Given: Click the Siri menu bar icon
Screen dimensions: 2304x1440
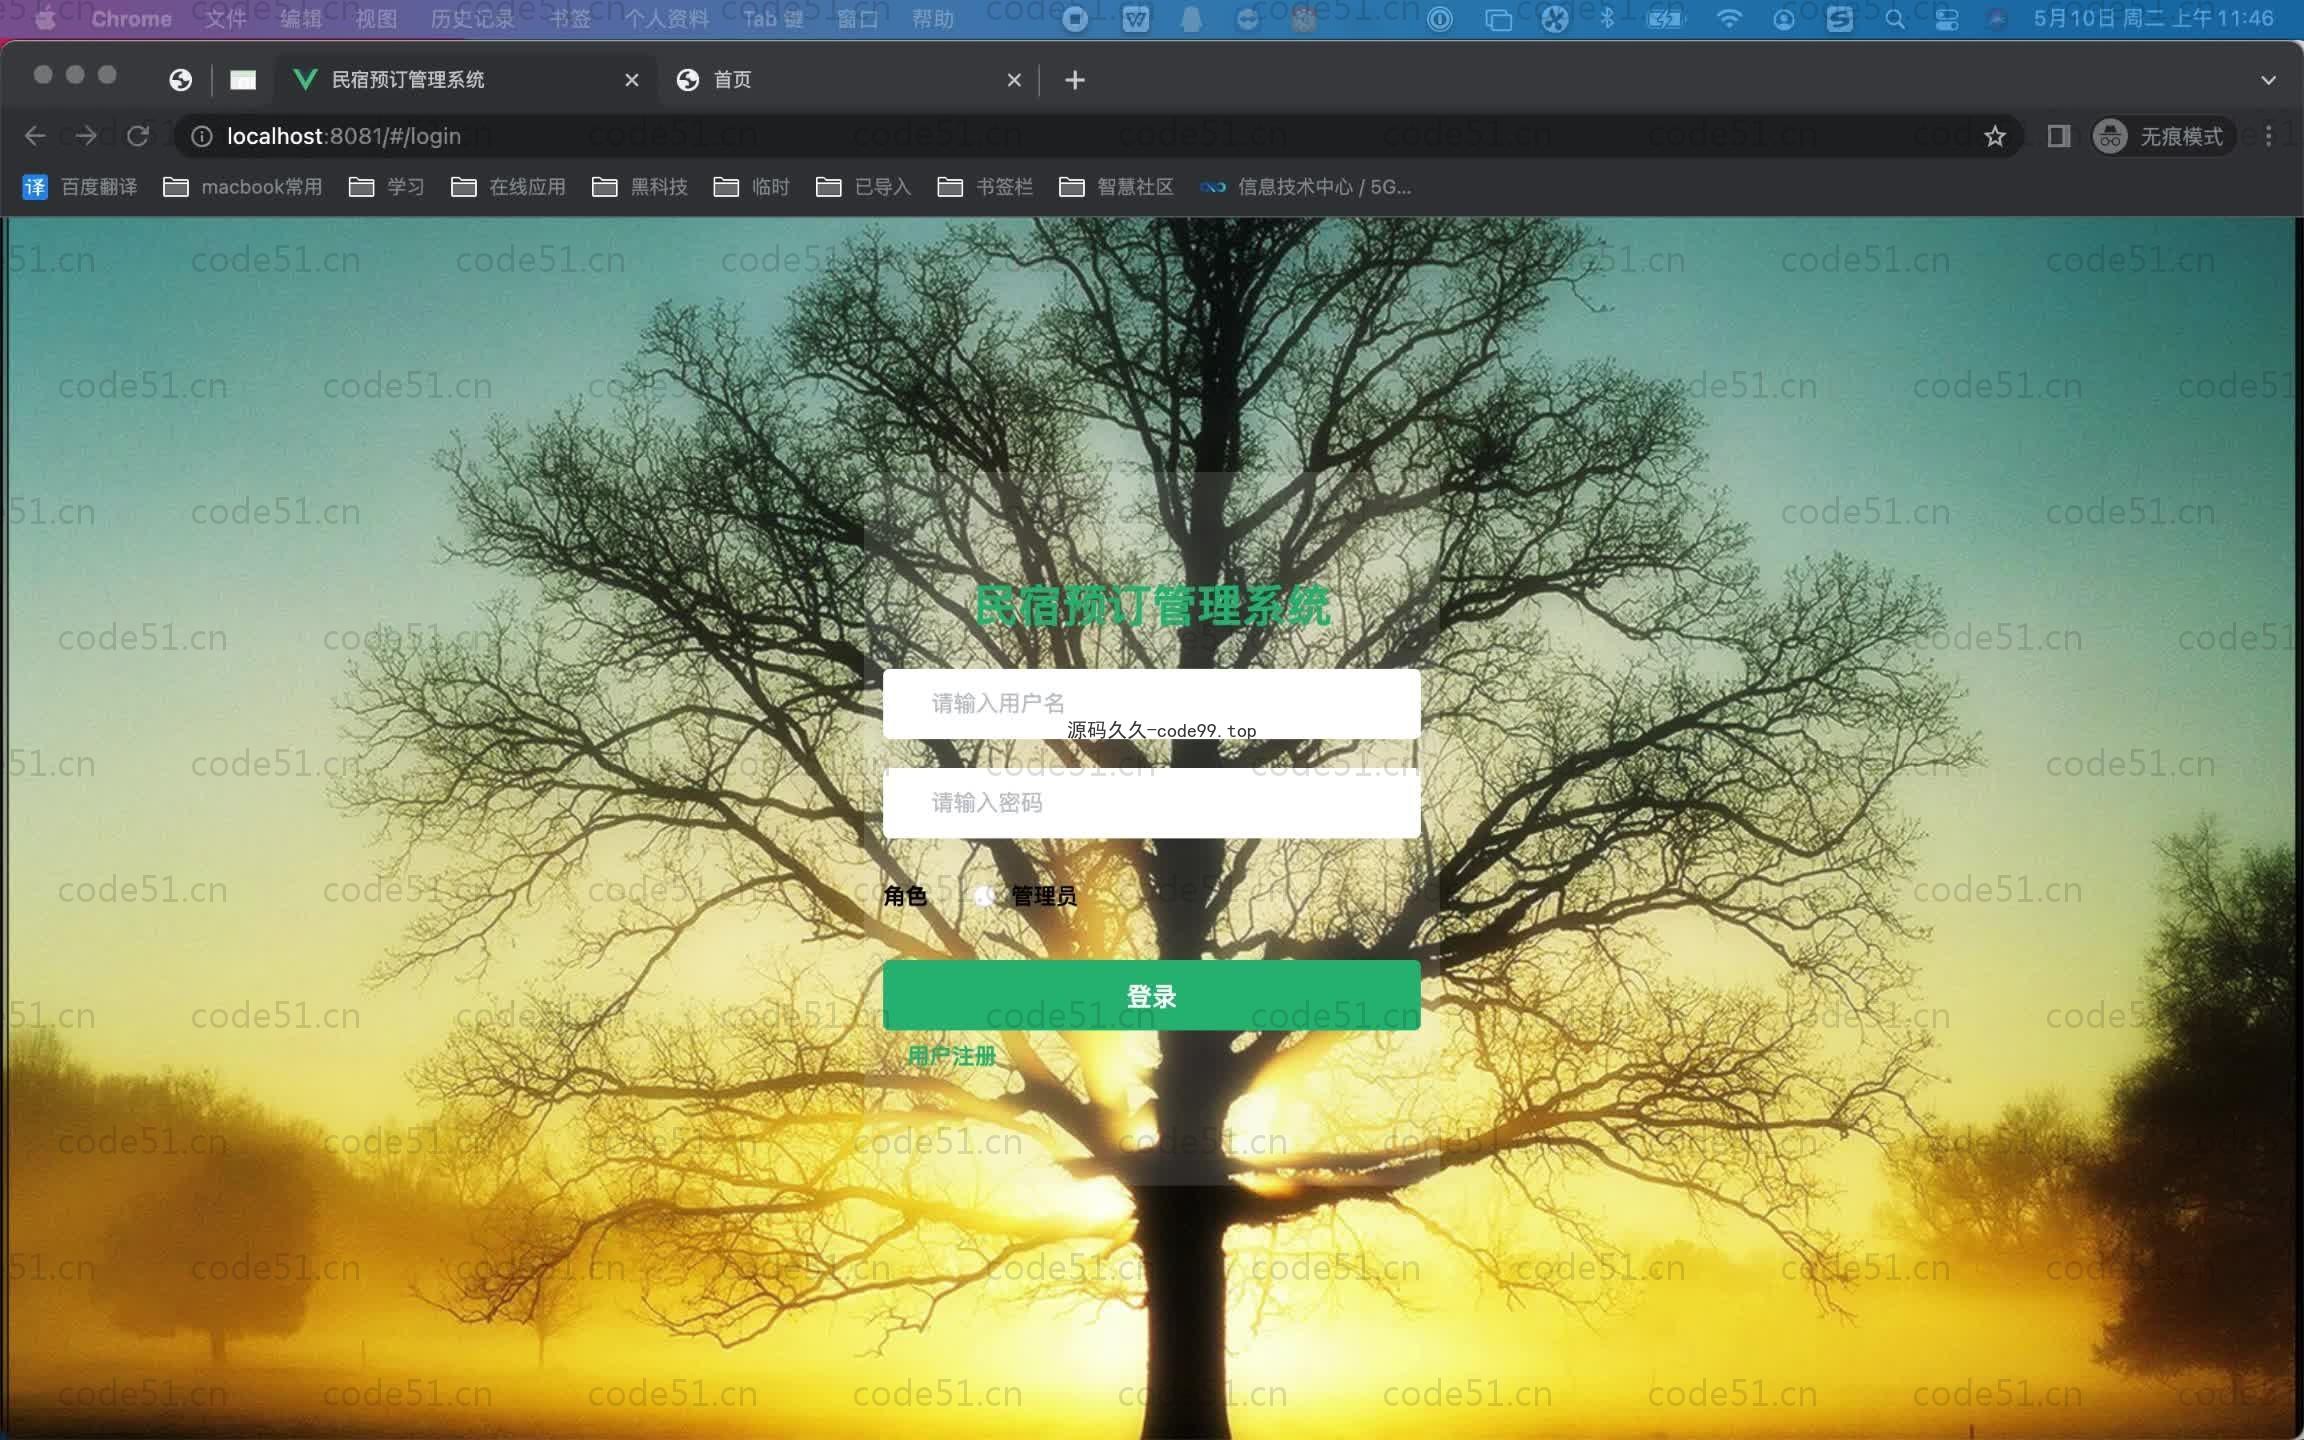Looking at the screenshot, I should pyautogui.click(x=1997, y=19).
